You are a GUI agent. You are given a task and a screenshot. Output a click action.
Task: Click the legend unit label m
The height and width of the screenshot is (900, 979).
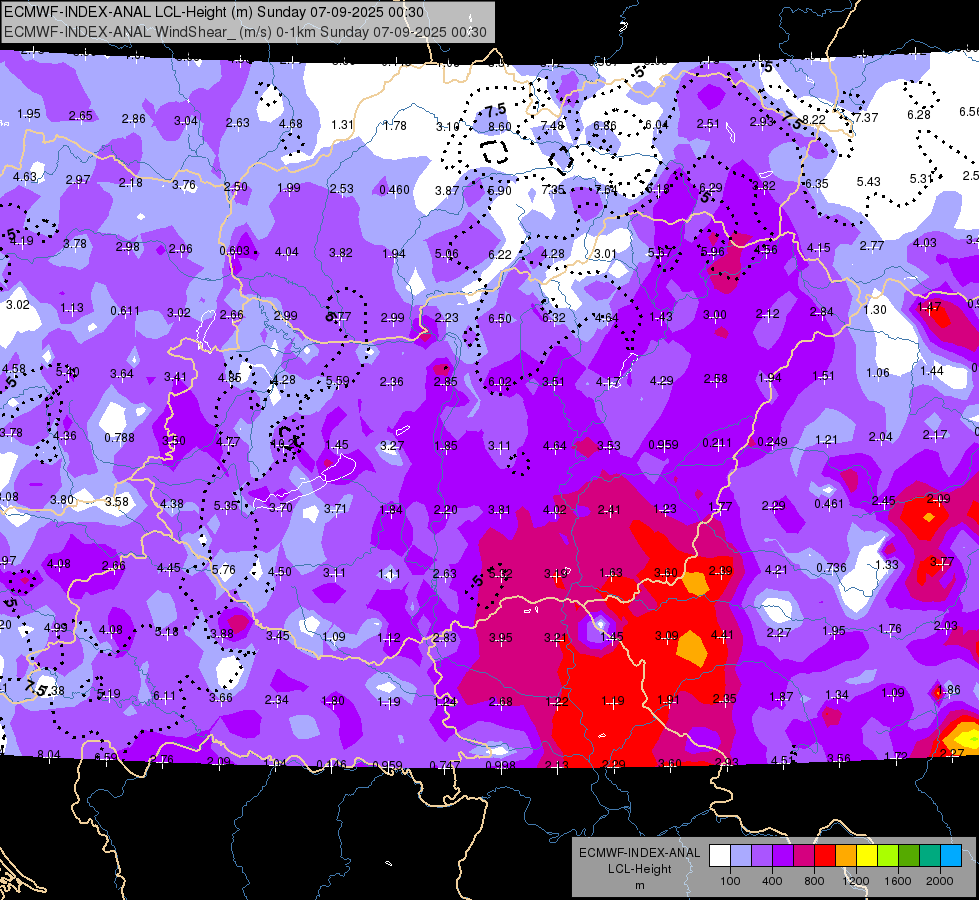639,886
